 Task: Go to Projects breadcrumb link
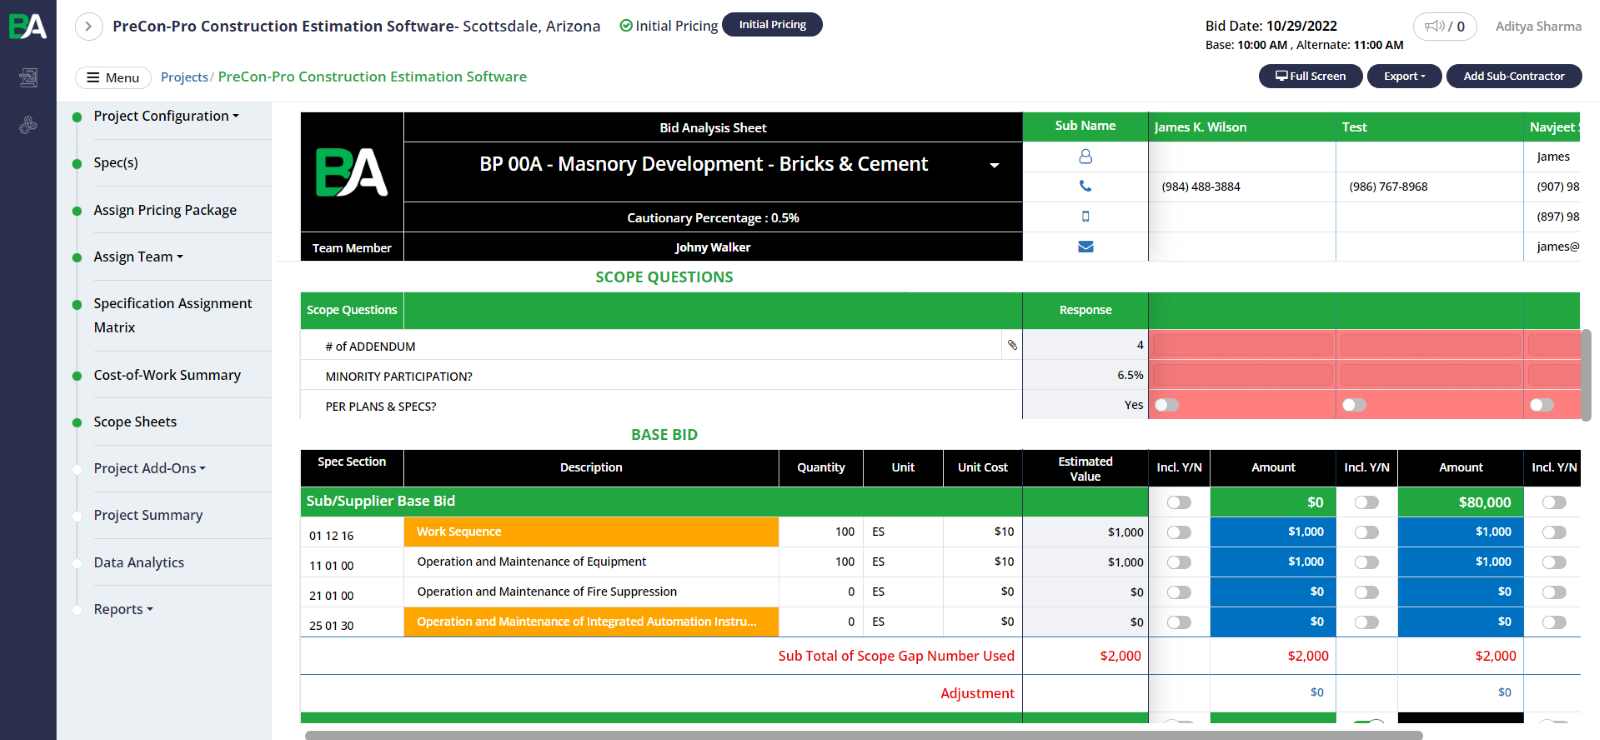[184, 77]
